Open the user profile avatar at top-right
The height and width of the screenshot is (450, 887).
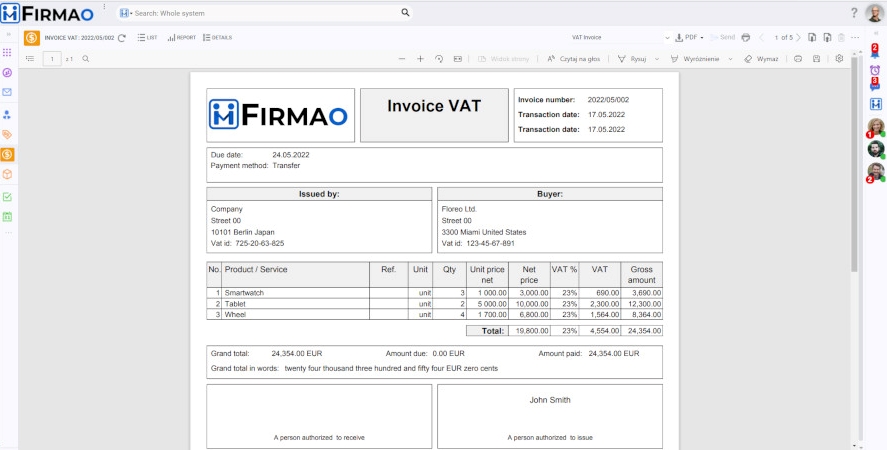pos(875,12)
